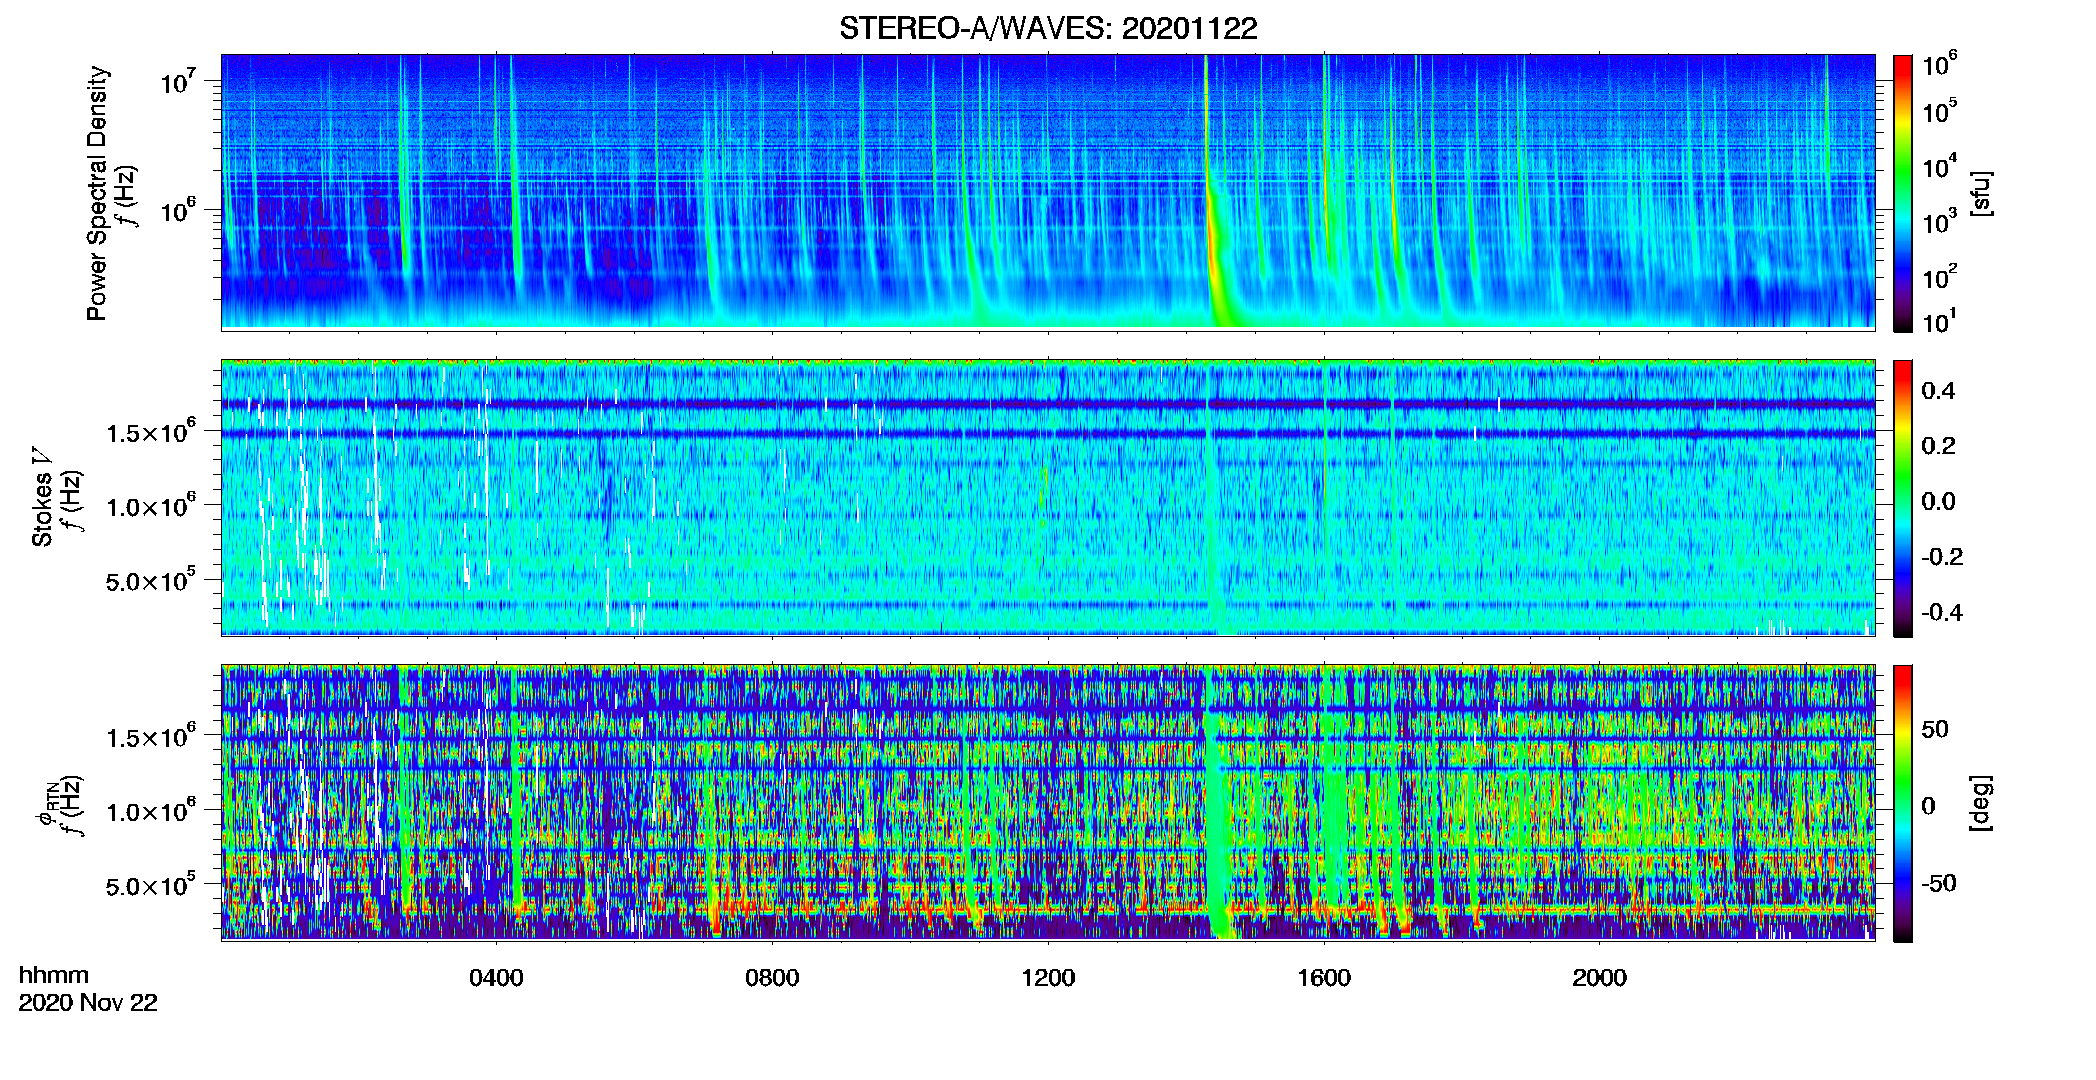Click the 10^1 label on the sfu colorbar
Image resolution: width=2096 pixels, height=1080 pixels.
[x=1939, y=320]
